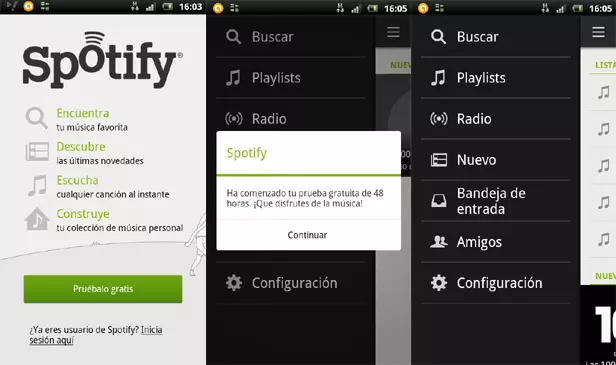Tap the green Pruébalo gratis button

pos(103,289)
